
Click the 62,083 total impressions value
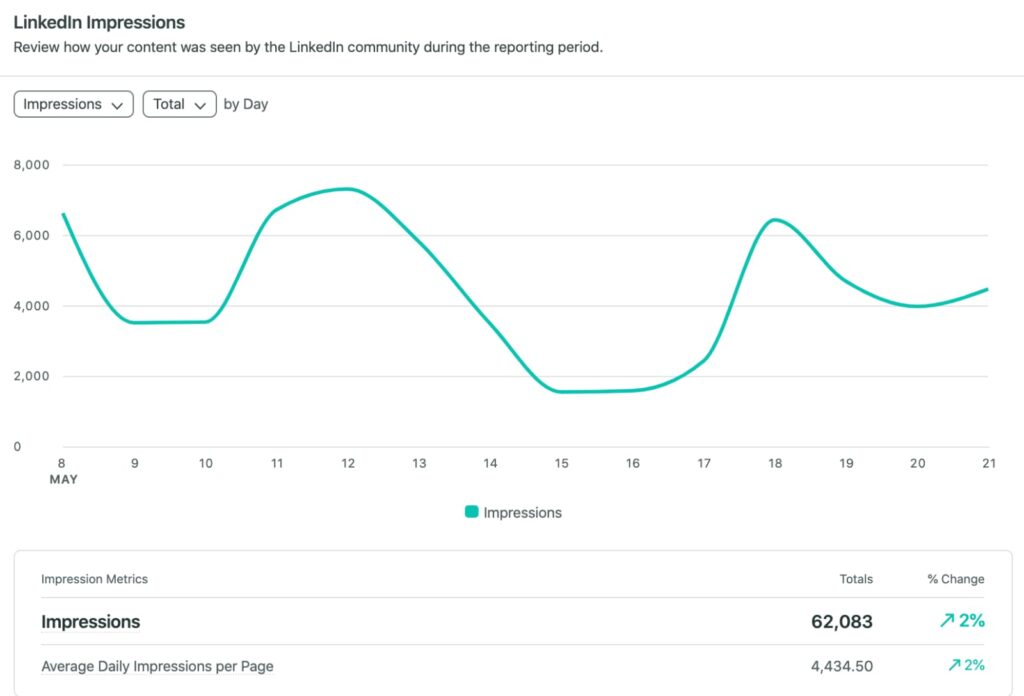841,622
